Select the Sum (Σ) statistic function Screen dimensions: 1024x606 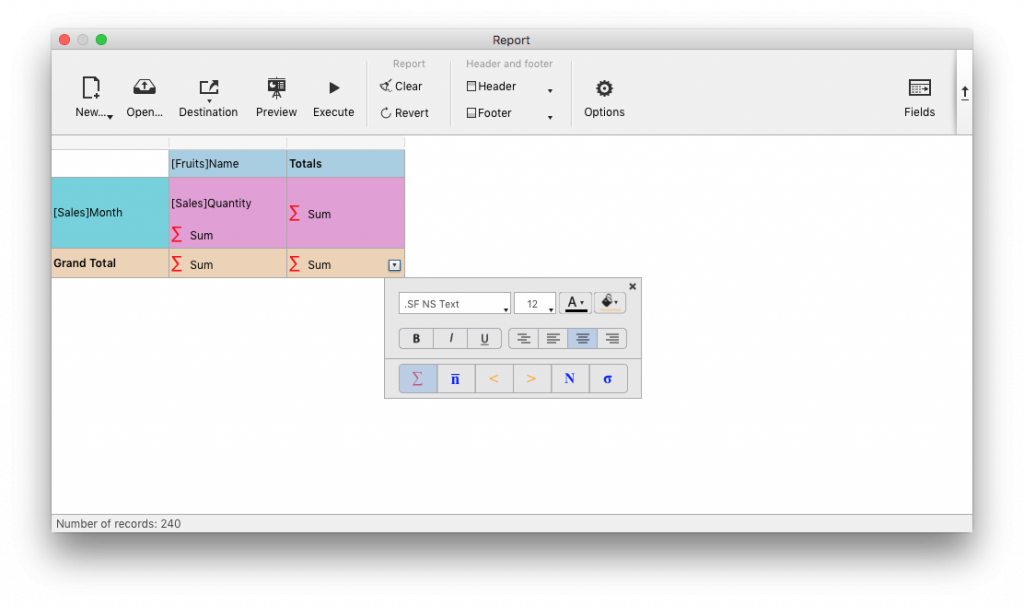(x=417, y=378)
